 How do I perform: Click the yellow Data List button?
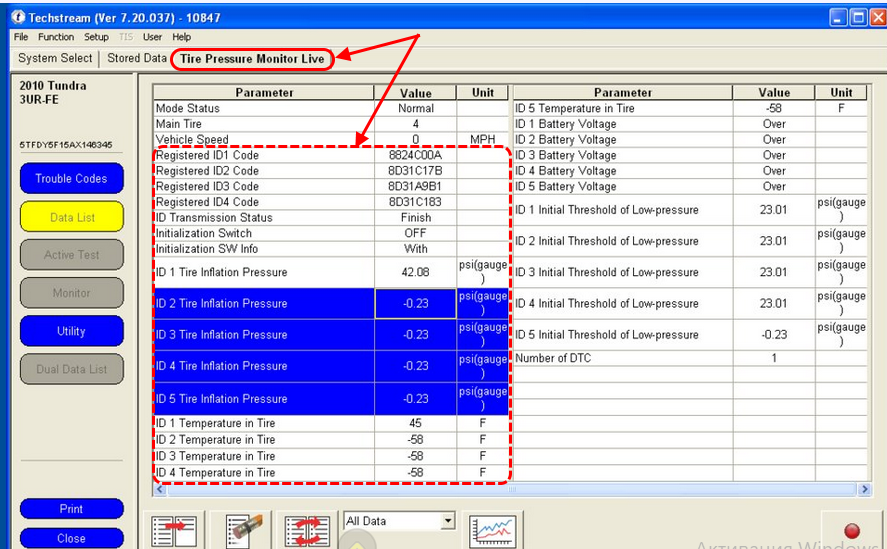[x=71, y=217]
